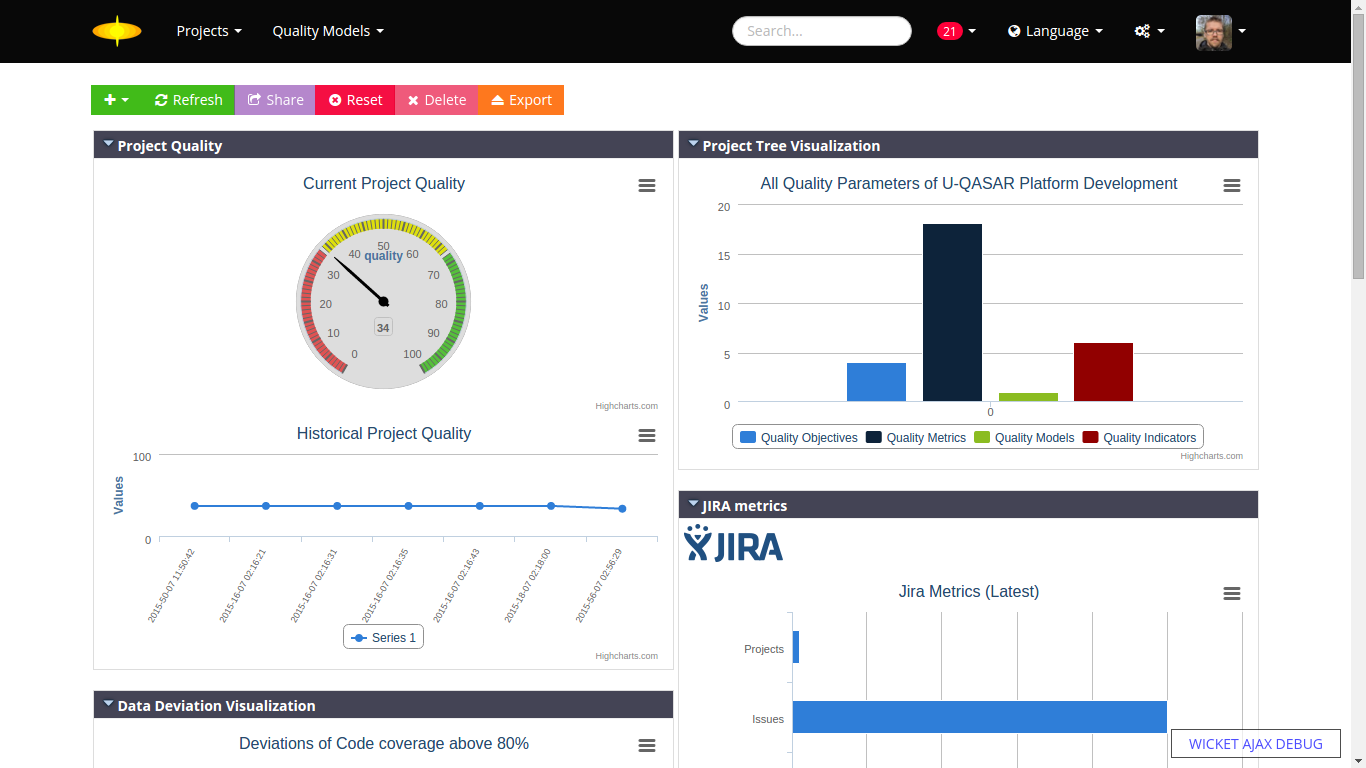Open Jira Metrics chart context menu
Screen dimensions: 1366x768
(1231, 593)
